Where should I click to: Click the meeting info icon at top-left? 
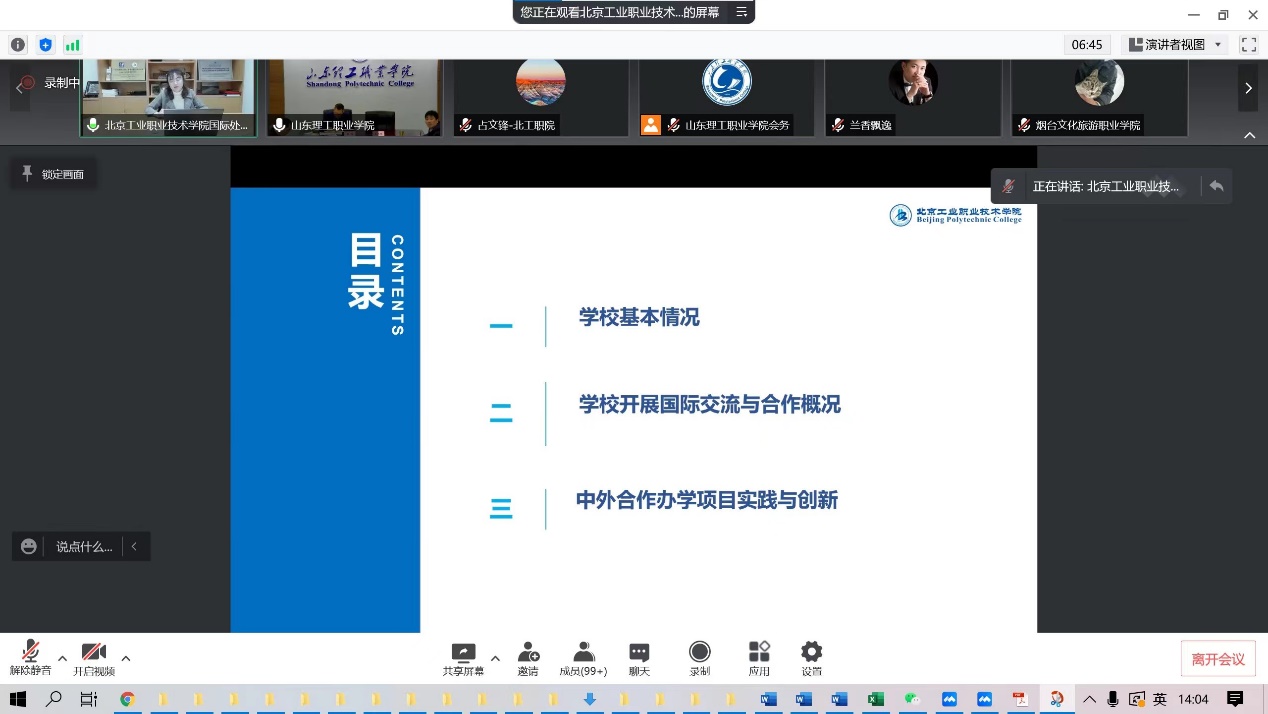point(18,45)
